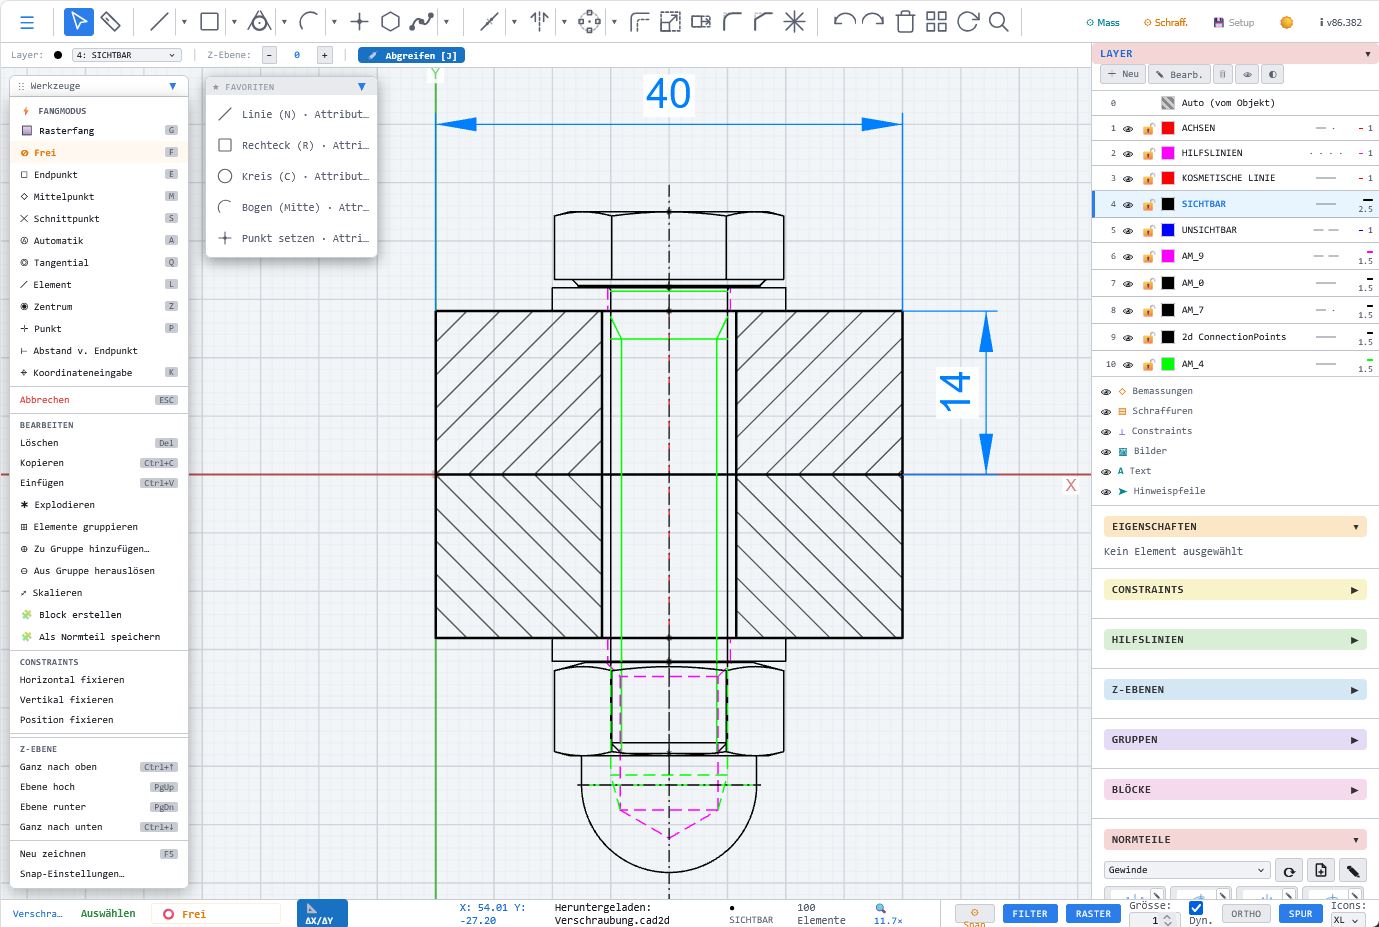
Task: Choose the fillet corner tool
Action: (732, 21)
